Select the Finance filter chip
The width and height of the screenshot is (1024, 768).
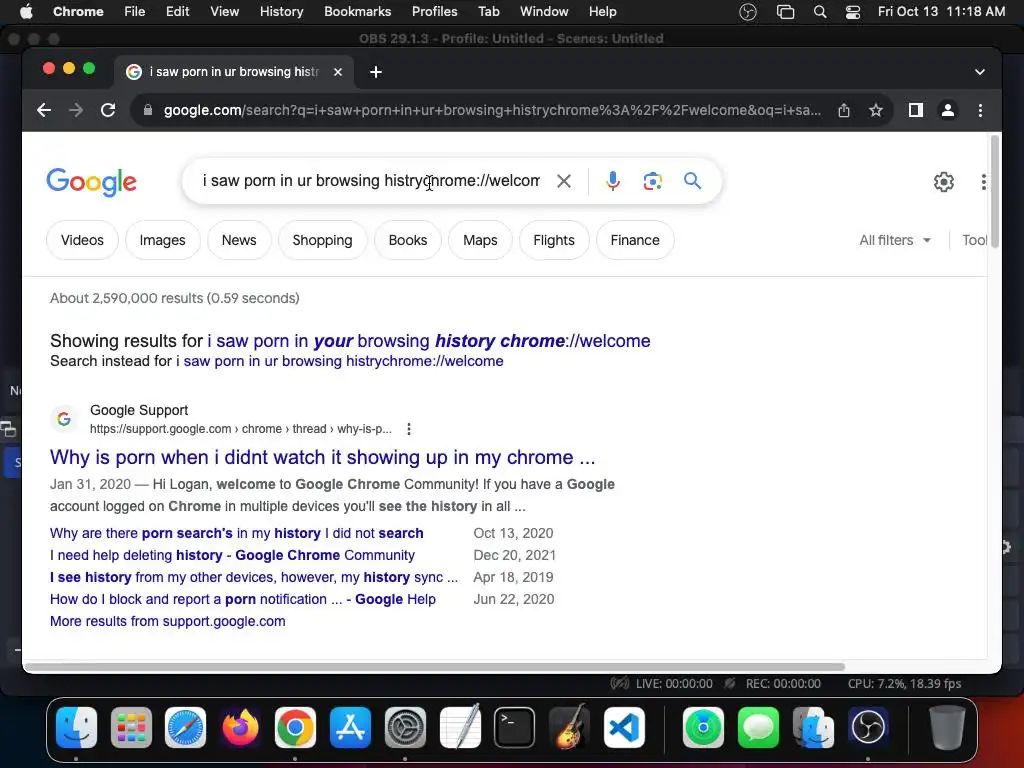635,240
